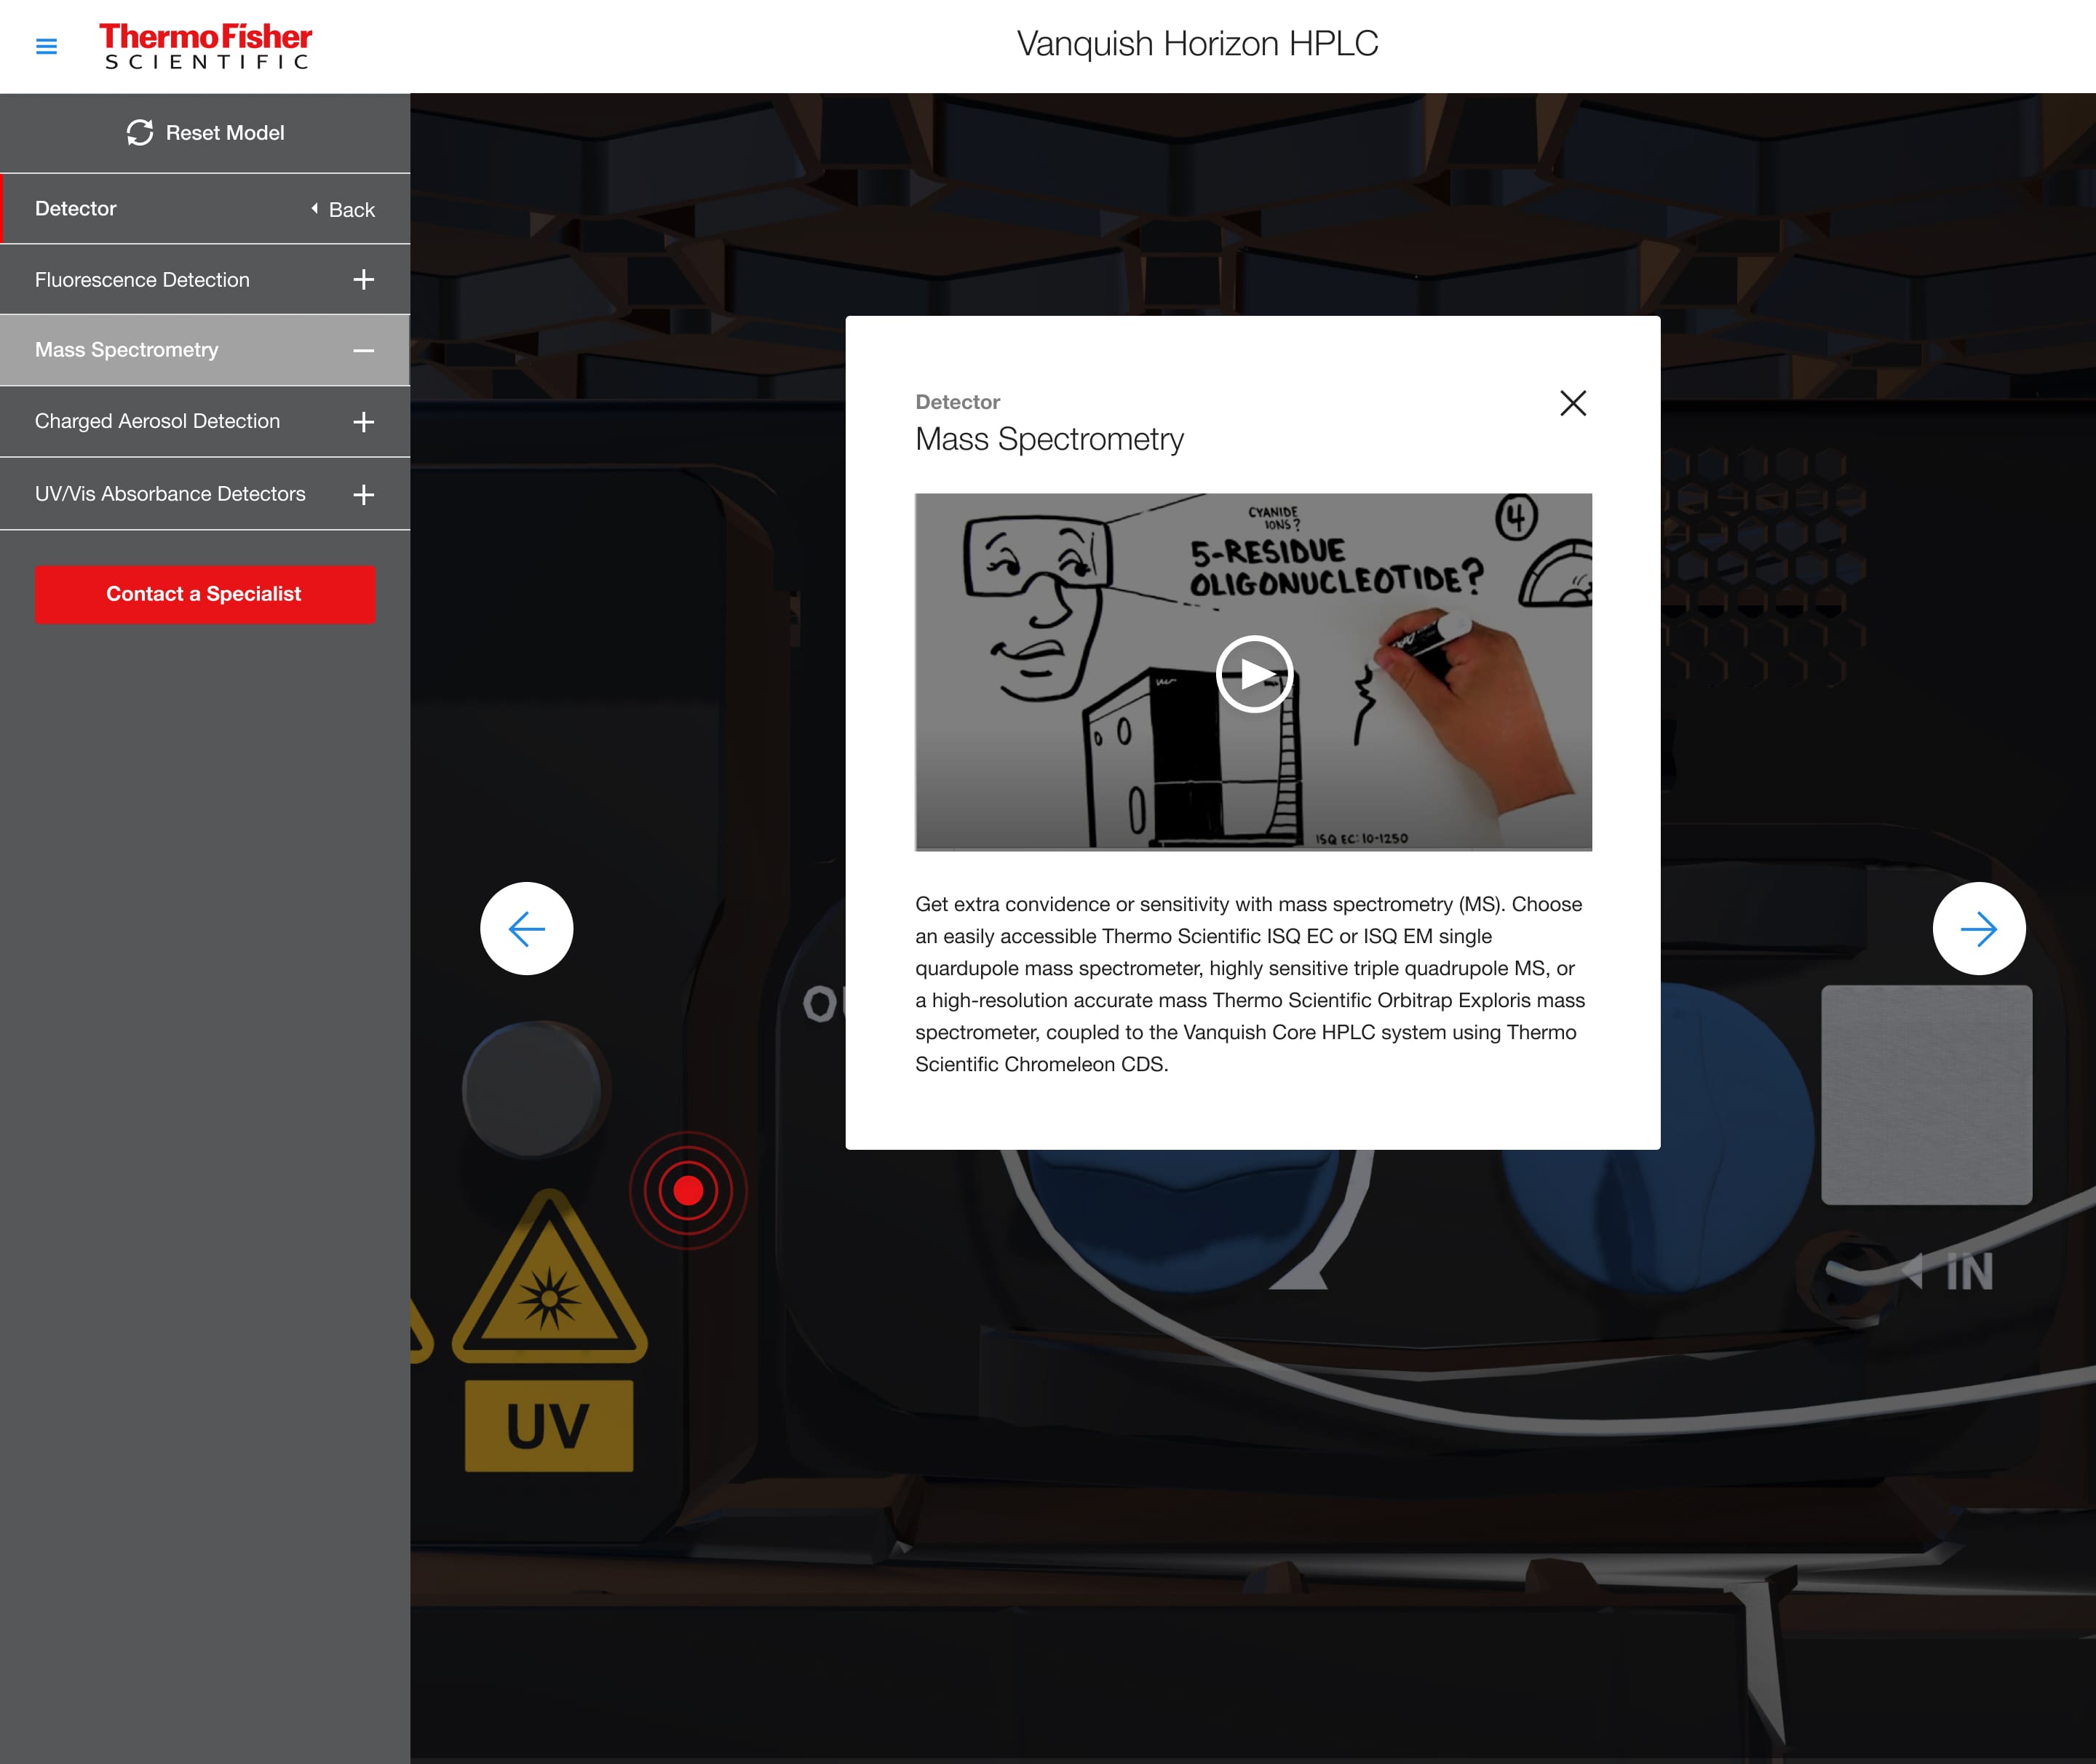Go to next item with right arrow
The image size is (2096, 1764).
tap(1979, 929)
